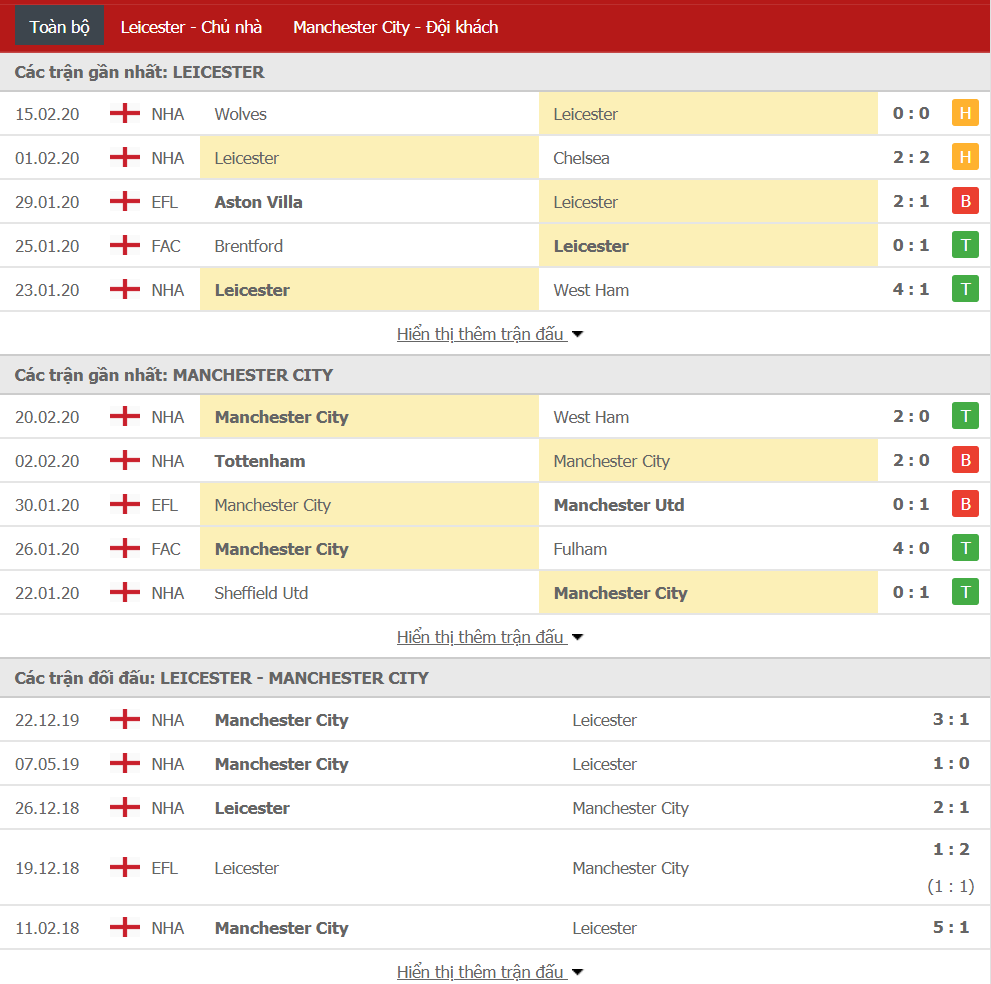This screenshot has height=984, width=991.
Task: Click the B loss badge for Aston Villa match
Action: point(965,202)
